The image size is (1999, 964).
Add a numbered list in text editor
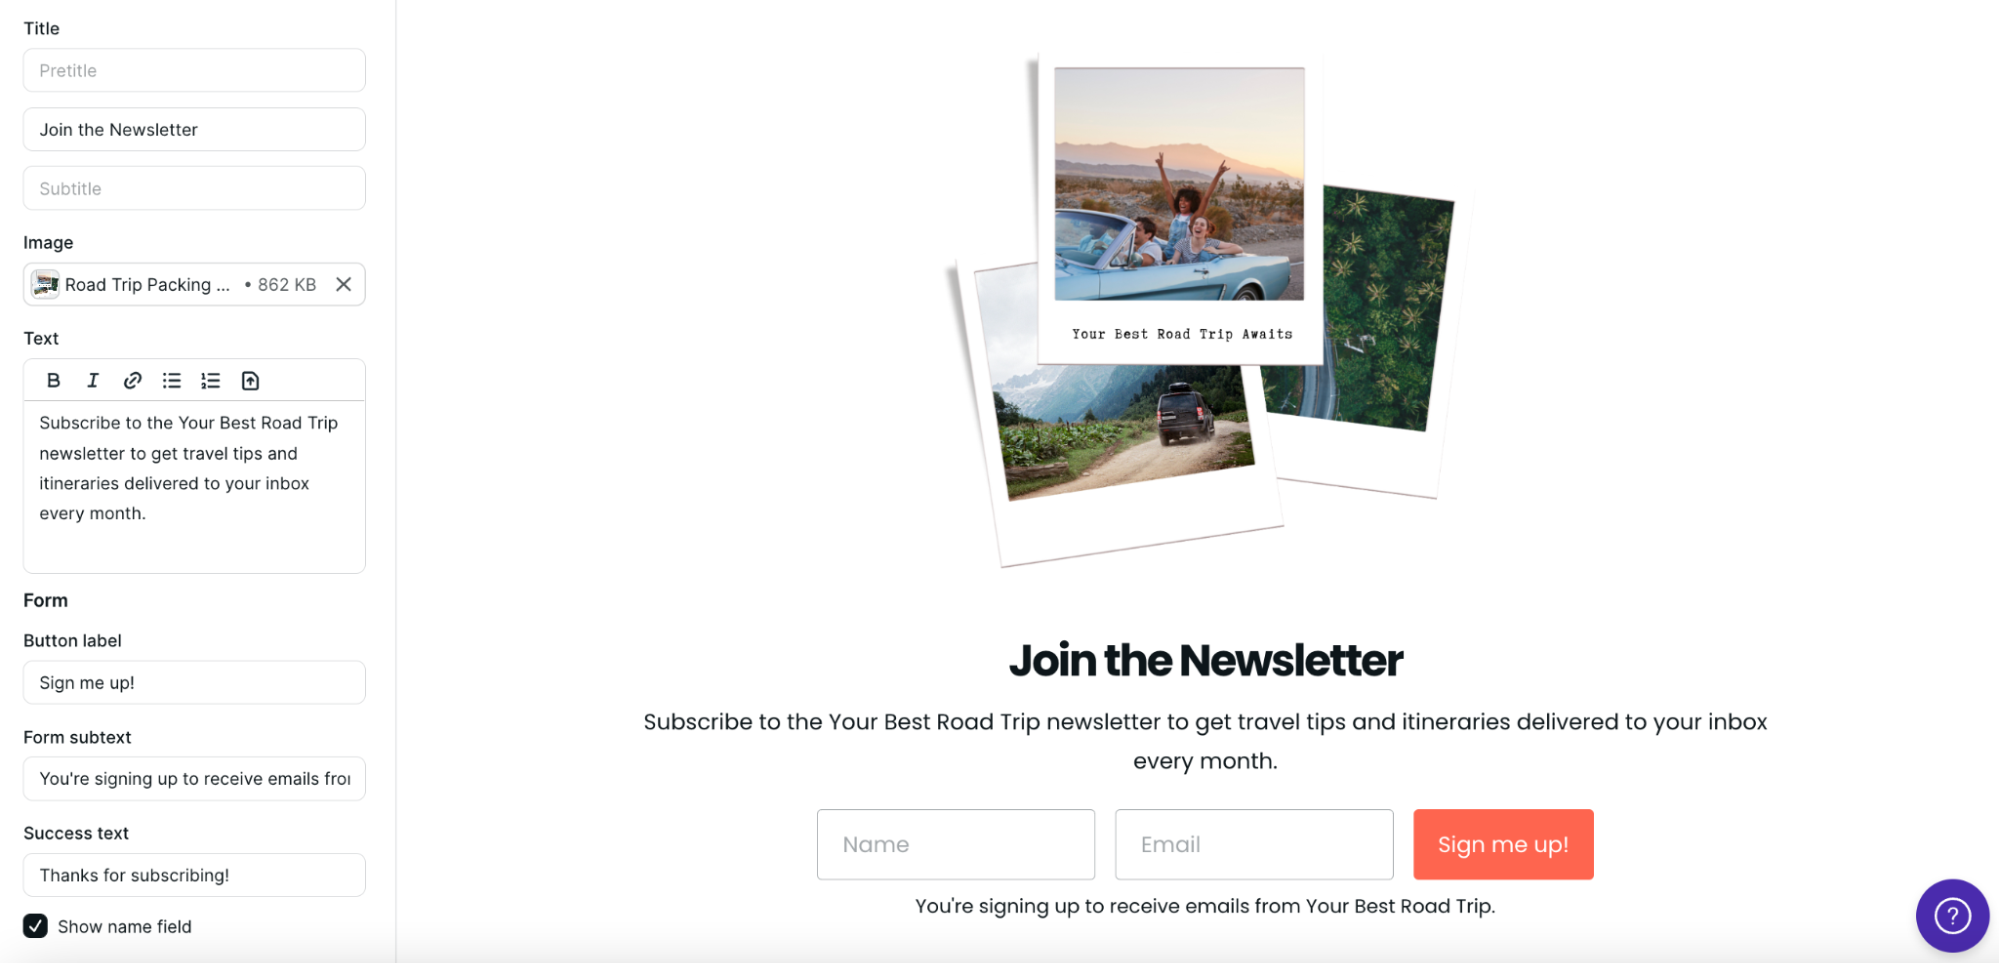coord(211,381)
